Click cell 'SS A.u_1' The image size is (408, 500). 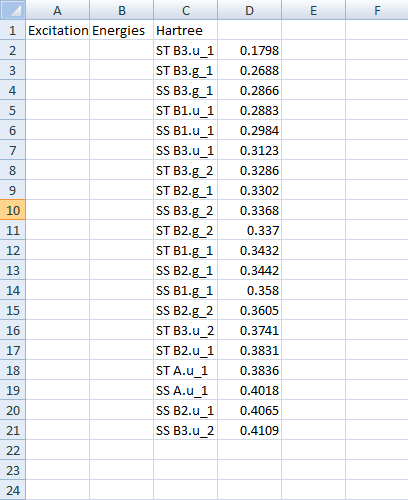(185, 390)
